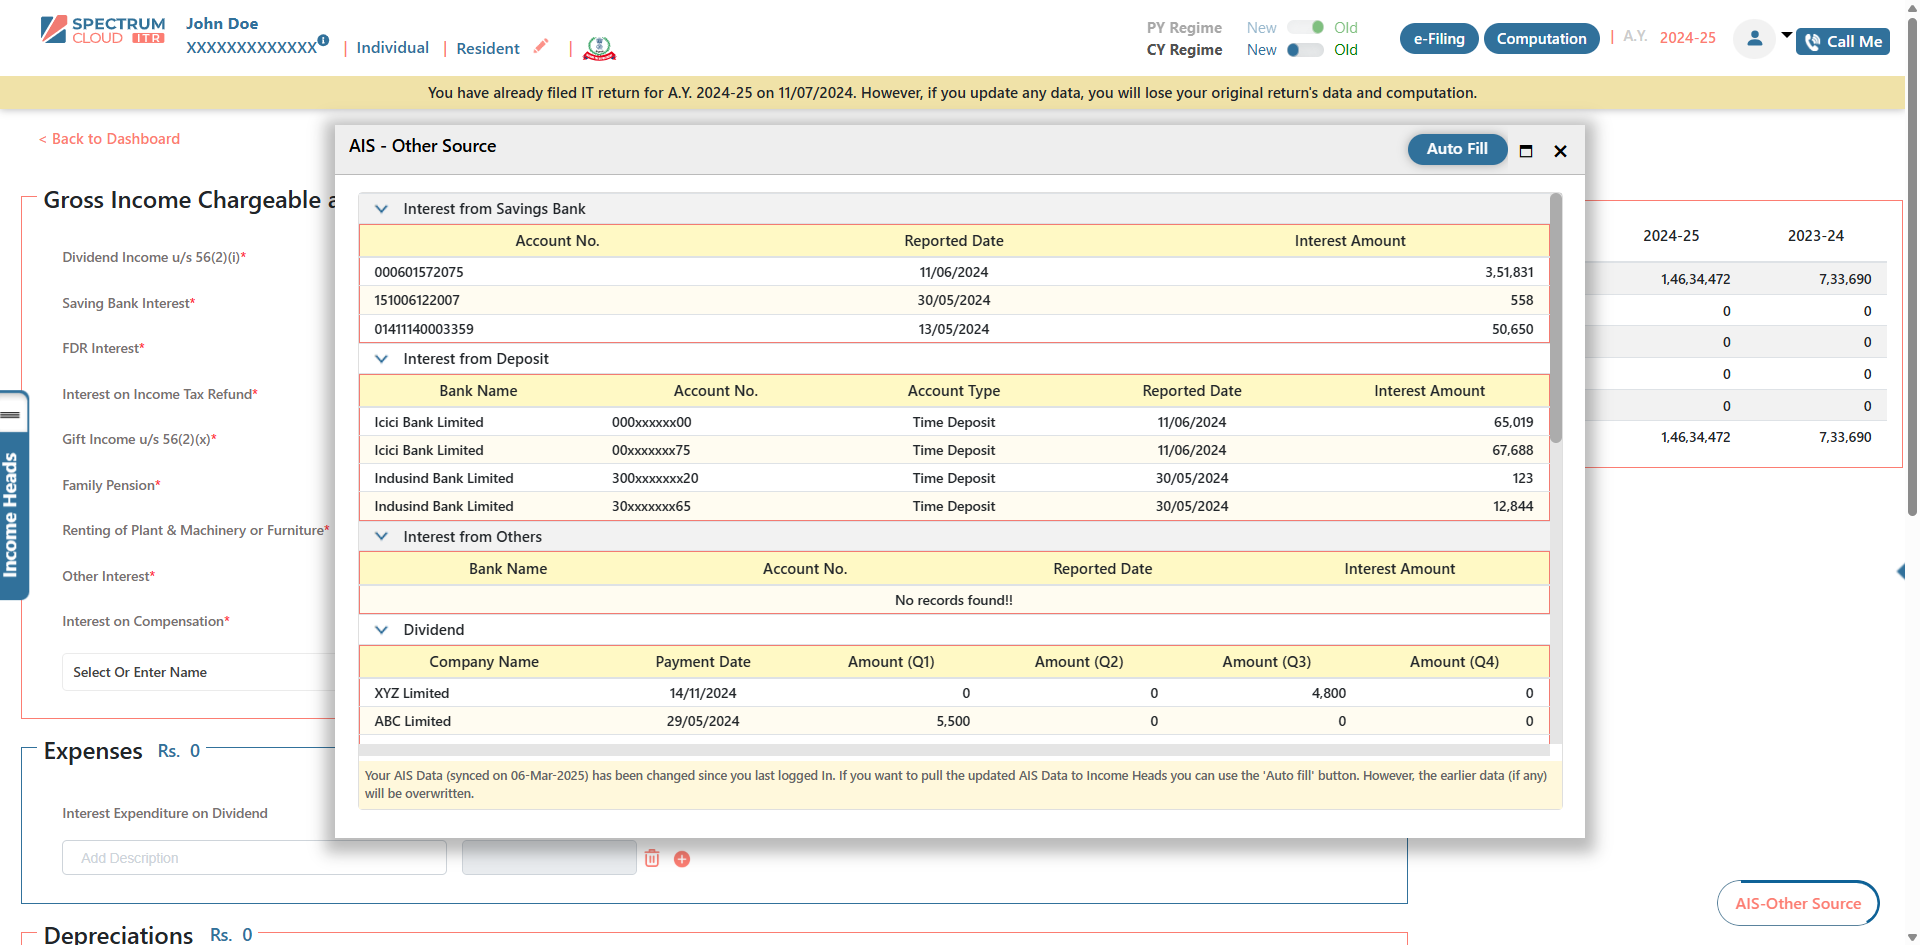
Task: Click the AIS dialog vertical scrollbar
Action: click(x=1555, y=320)
